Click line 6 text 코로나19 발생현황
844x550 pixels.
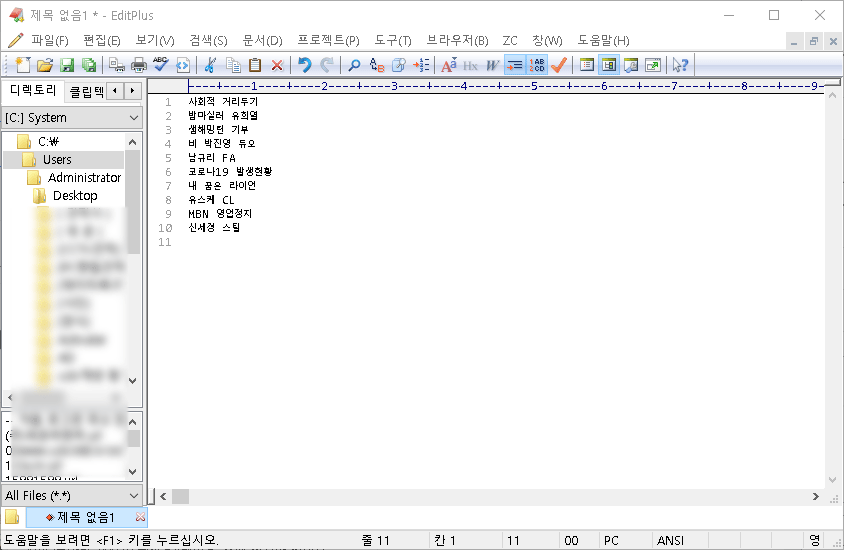coord(230,172)
